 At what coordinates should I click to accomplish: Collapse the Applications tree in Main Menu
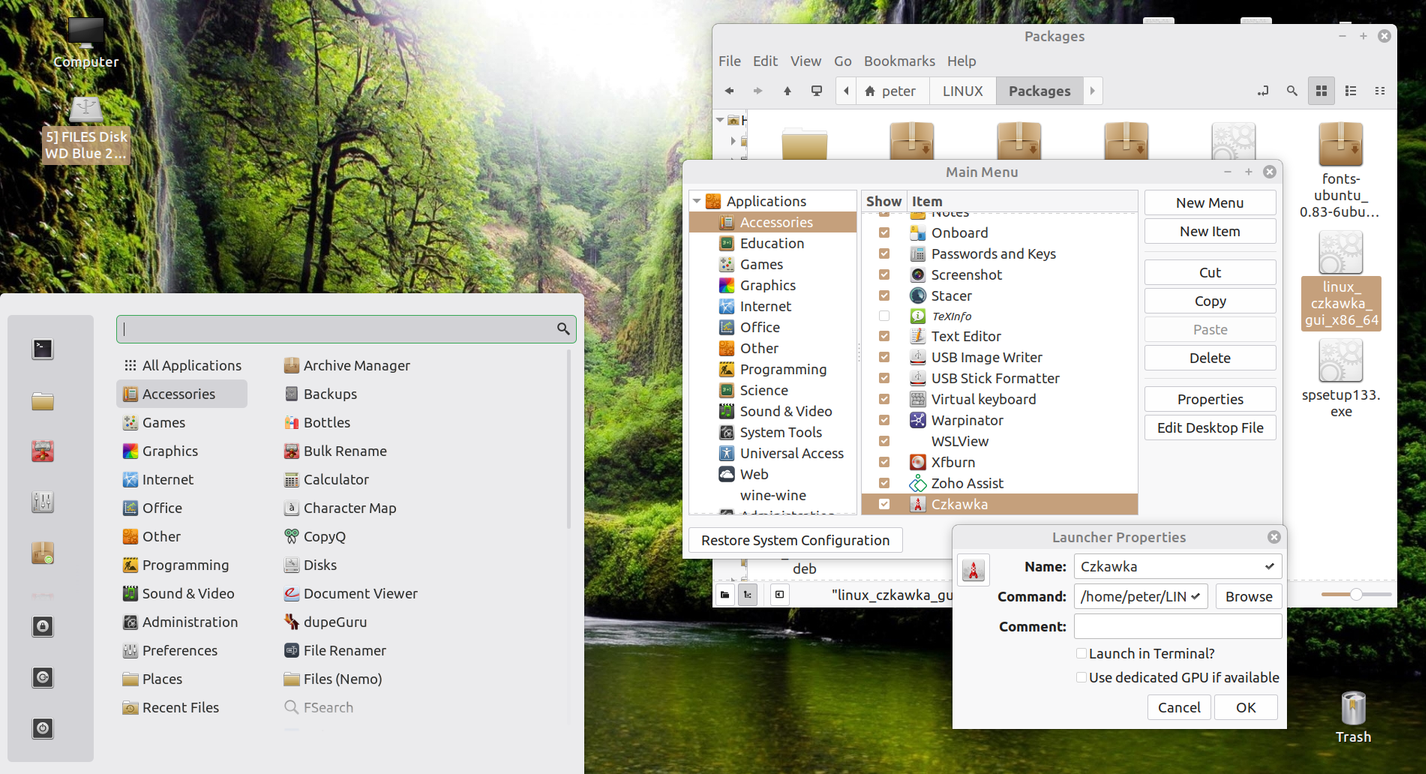tap(697, 201)
